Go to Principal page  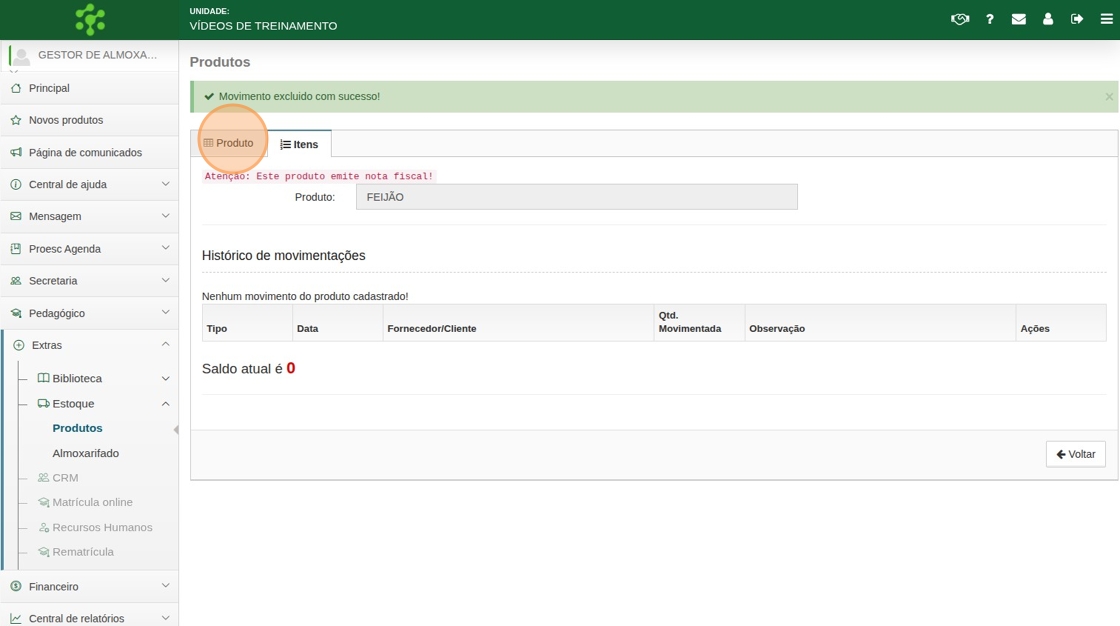click(49, 88)
